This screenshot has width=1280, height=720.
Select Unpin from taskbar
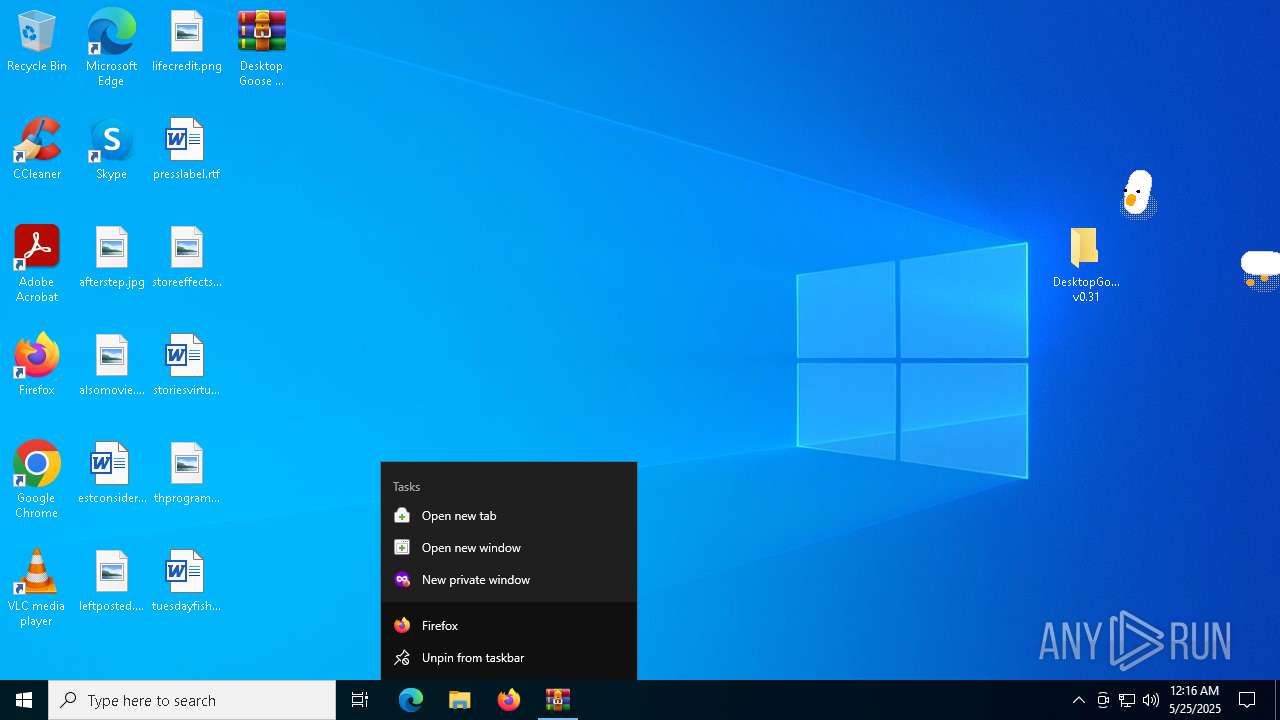(x=509, y=658)
